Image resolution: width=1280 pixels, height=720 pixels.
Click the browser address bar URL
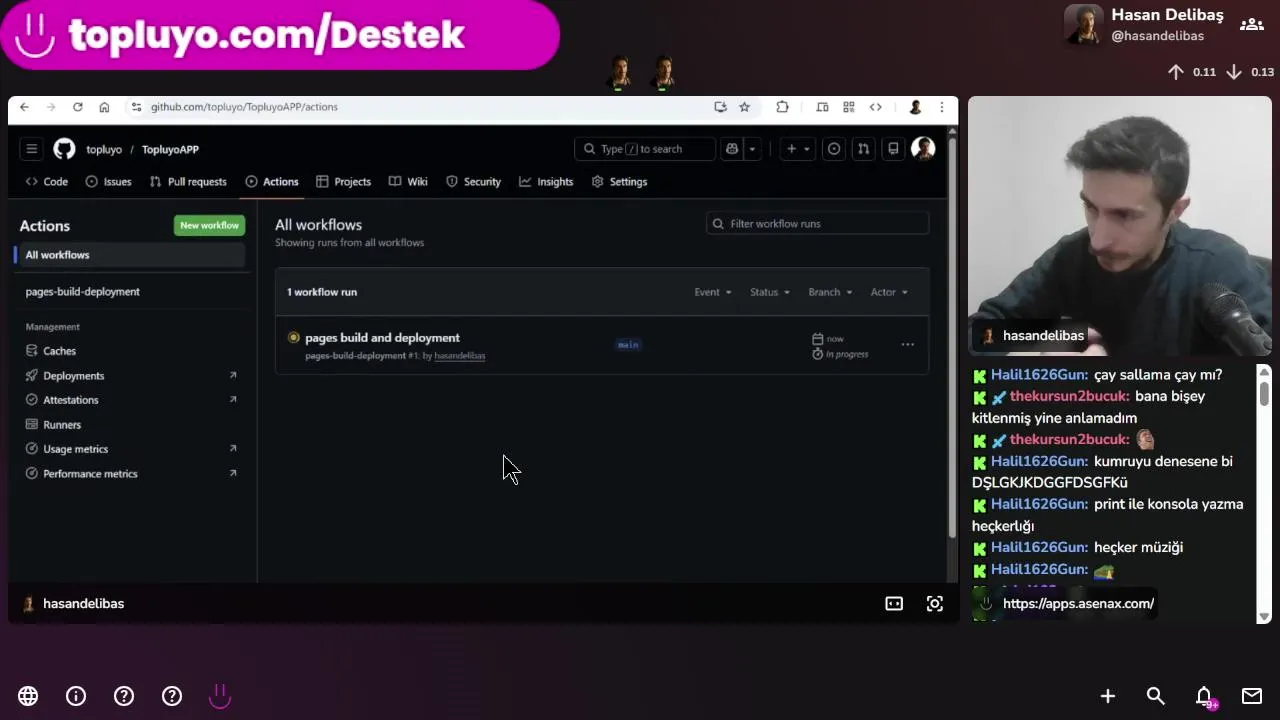244,107
